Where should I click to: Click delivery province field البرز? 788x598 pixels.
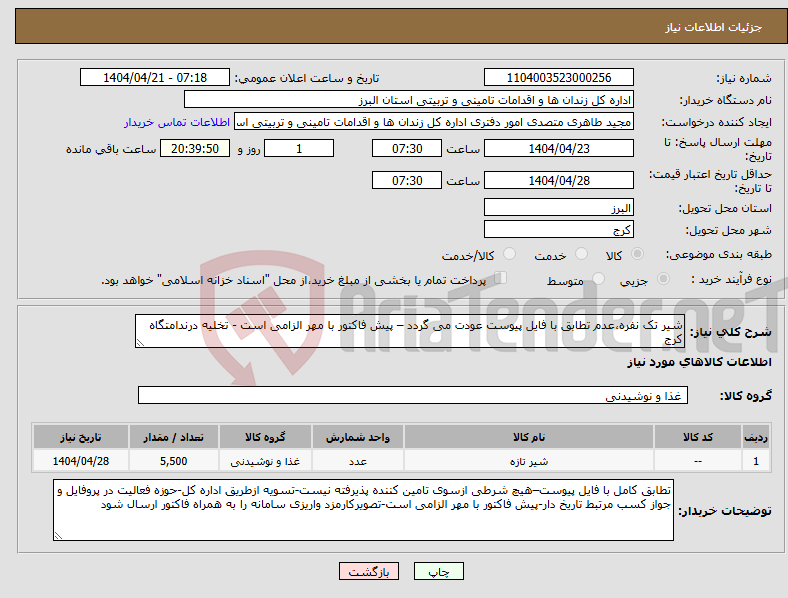tap(558, 207)
